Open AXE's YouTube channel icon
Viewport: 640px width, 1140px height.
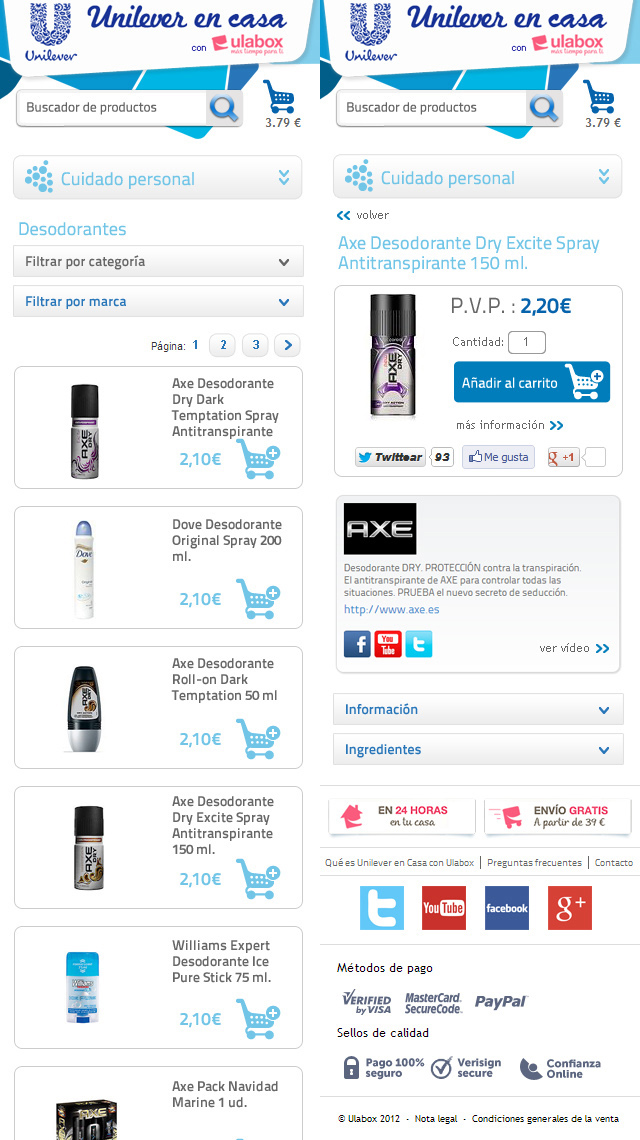click(388, 644)
